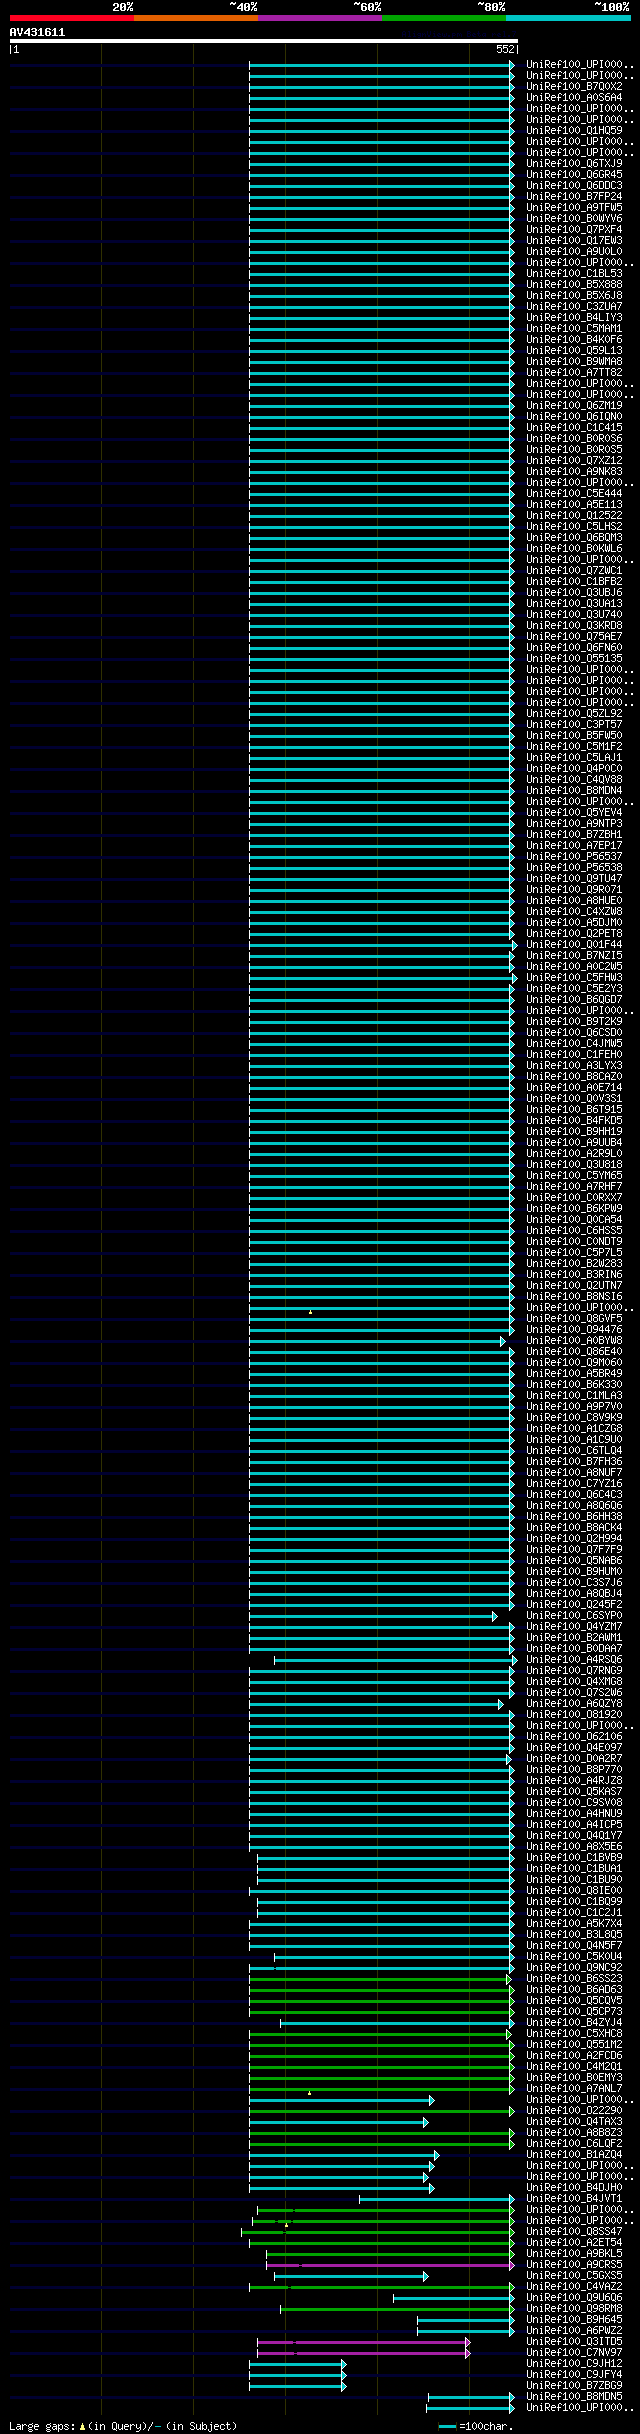Click the short cyan bar for UniRef100_Q4TAX3
The image size is (640, 2434).
(x=338, y=2122)
